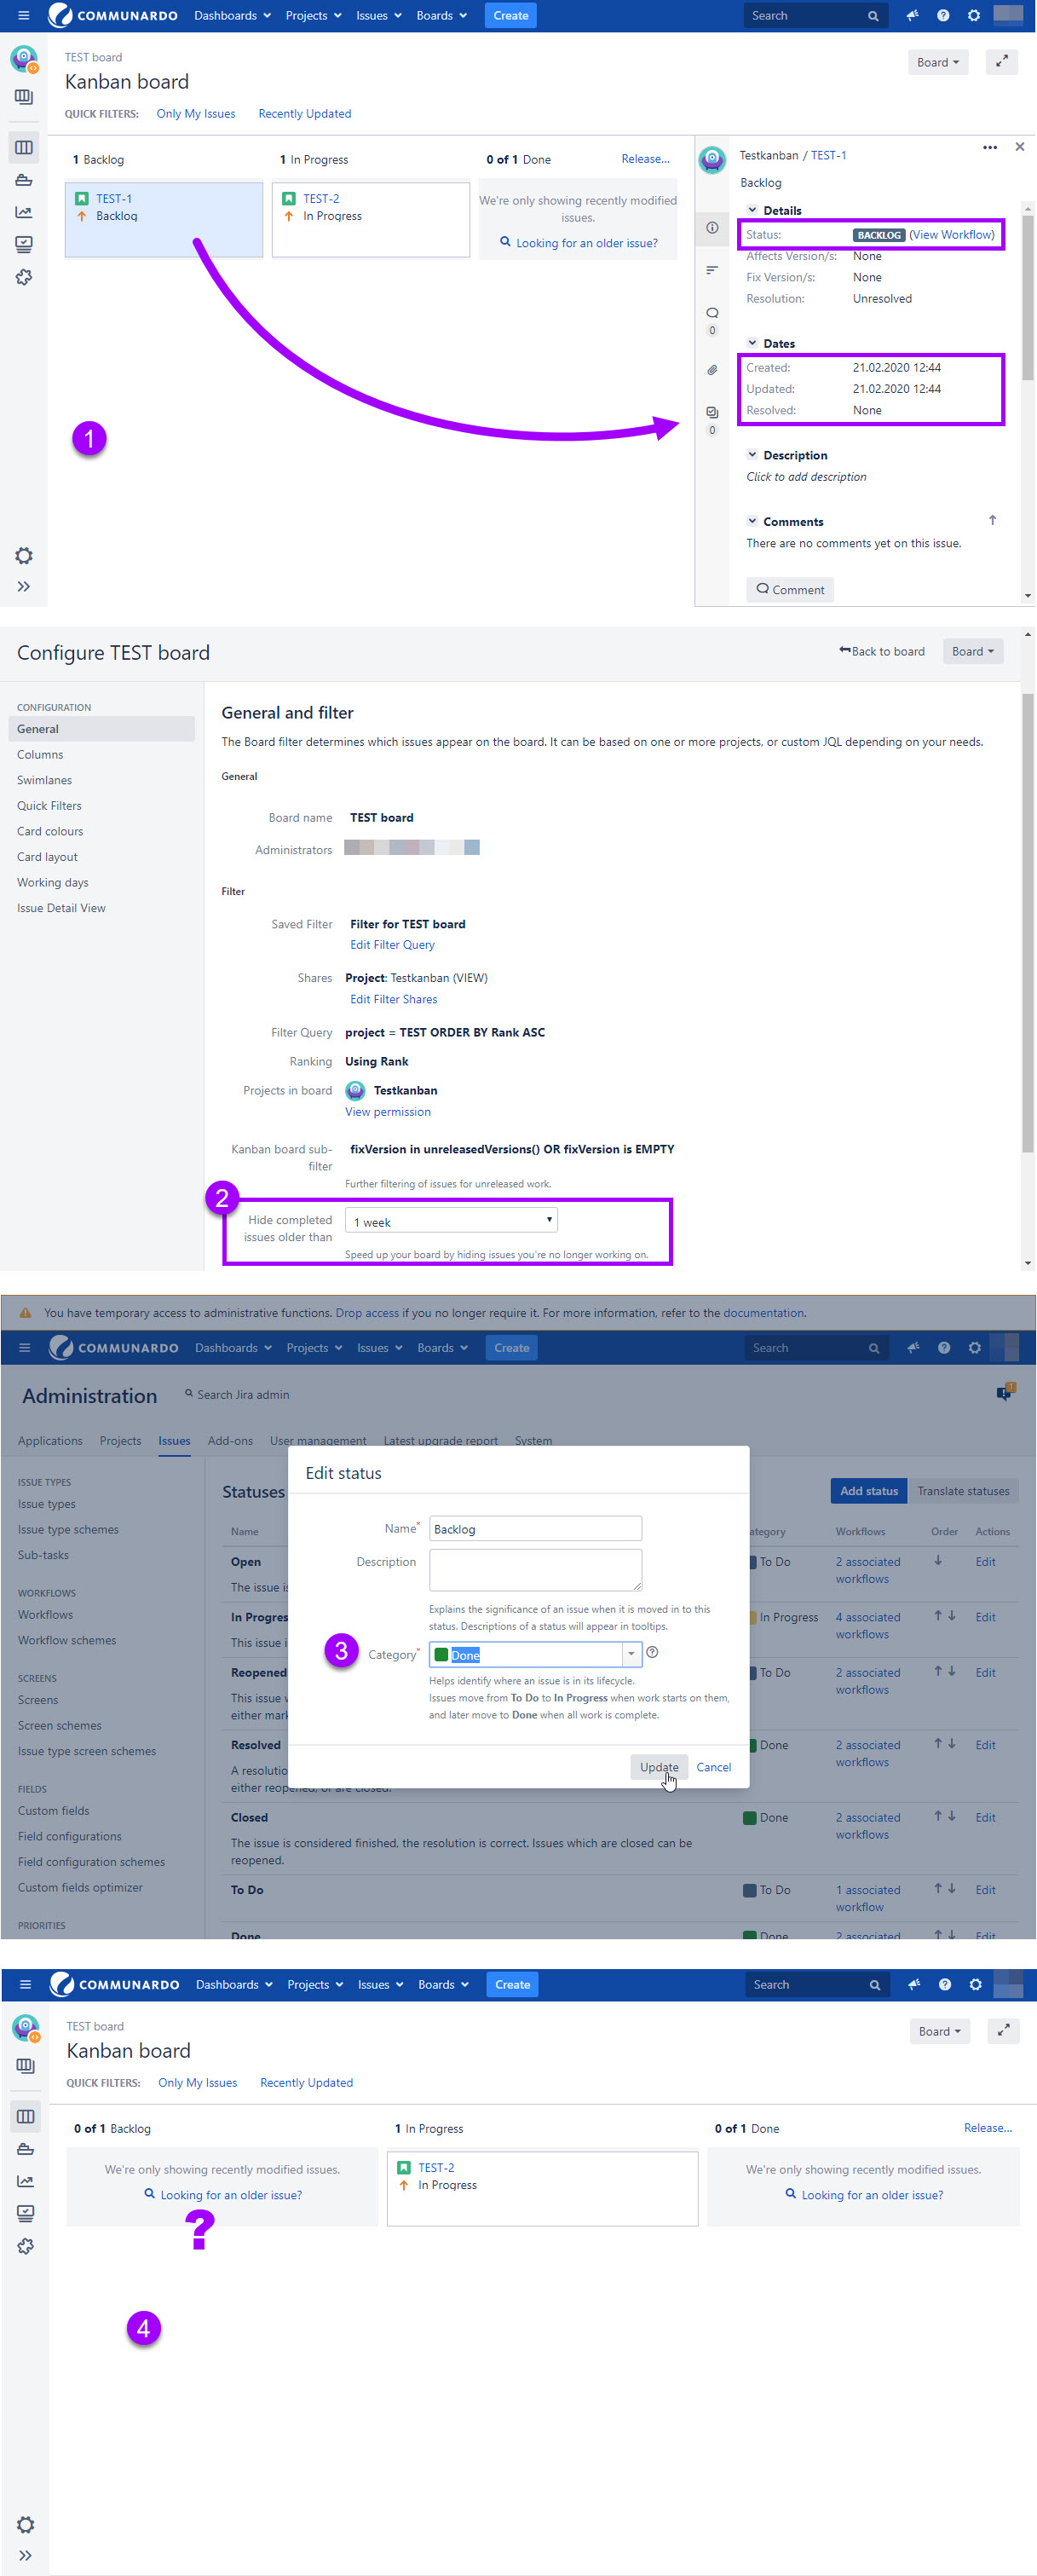Open comments speech bubble icon in issue panel

click(712, 313)
